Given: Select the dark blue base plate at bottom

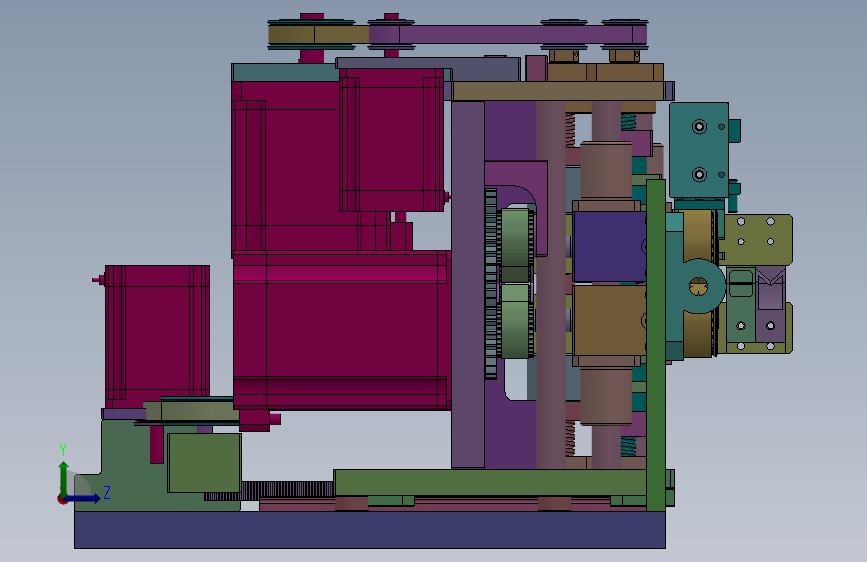Looking at the screenshot, I should (370, 529).
